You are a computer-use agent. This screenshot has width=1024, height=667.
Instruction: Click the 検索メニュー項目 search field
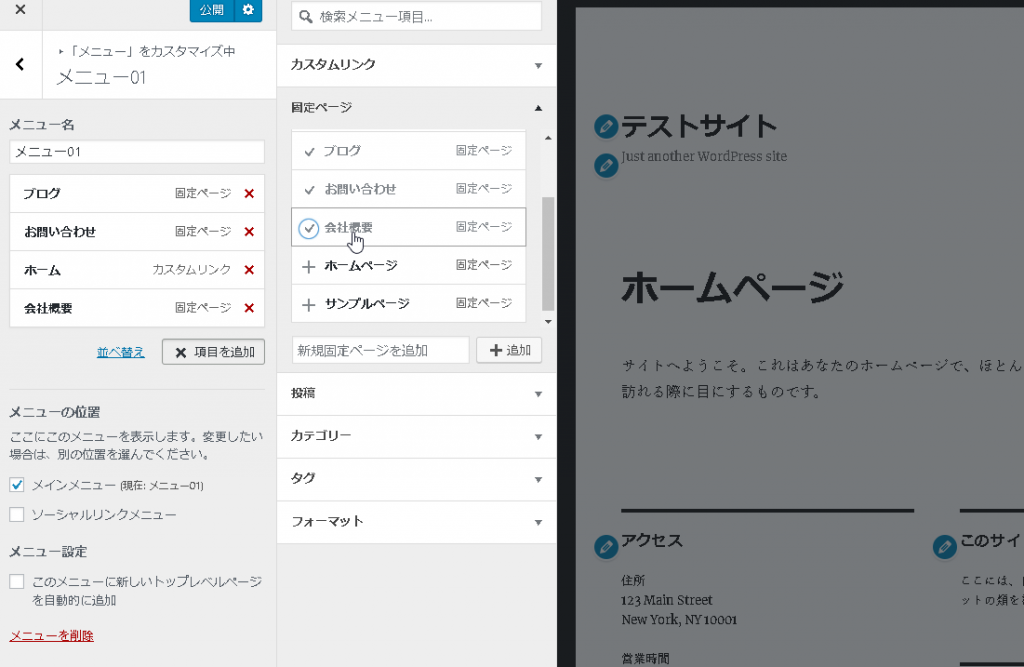[416, 17]
